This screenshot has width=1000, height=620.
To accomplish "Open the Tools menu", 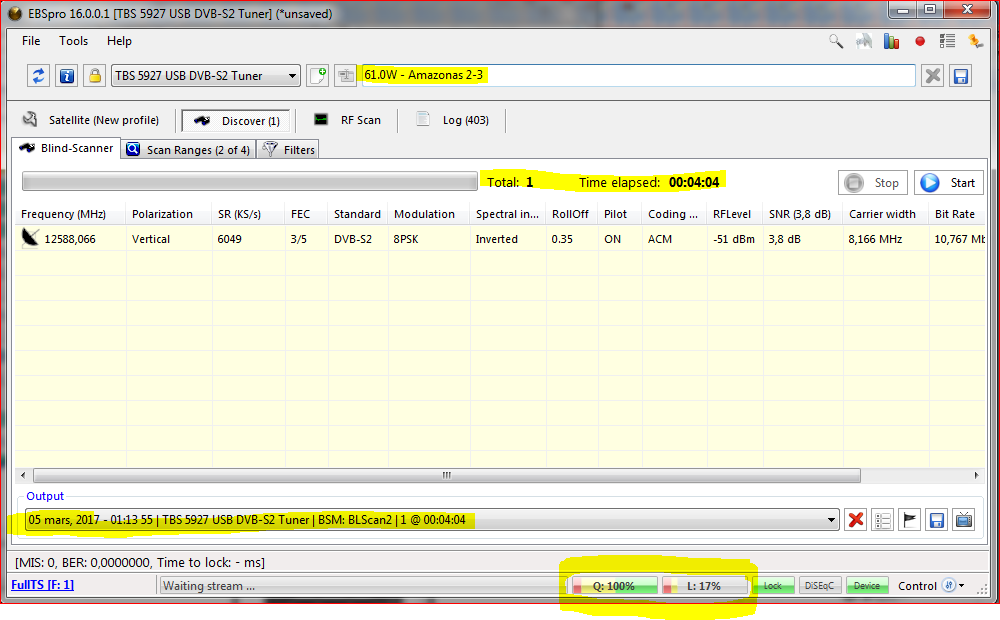I will coord(73,41).
